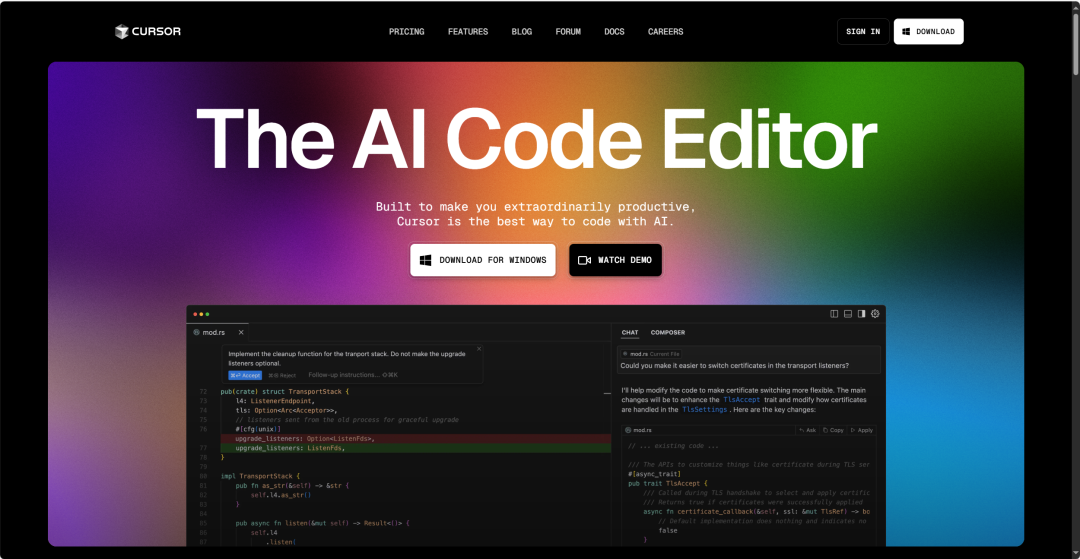Click the red window dot in the editor preview
The height and width of the screenshot is (559, 1080).
point(196,314)
